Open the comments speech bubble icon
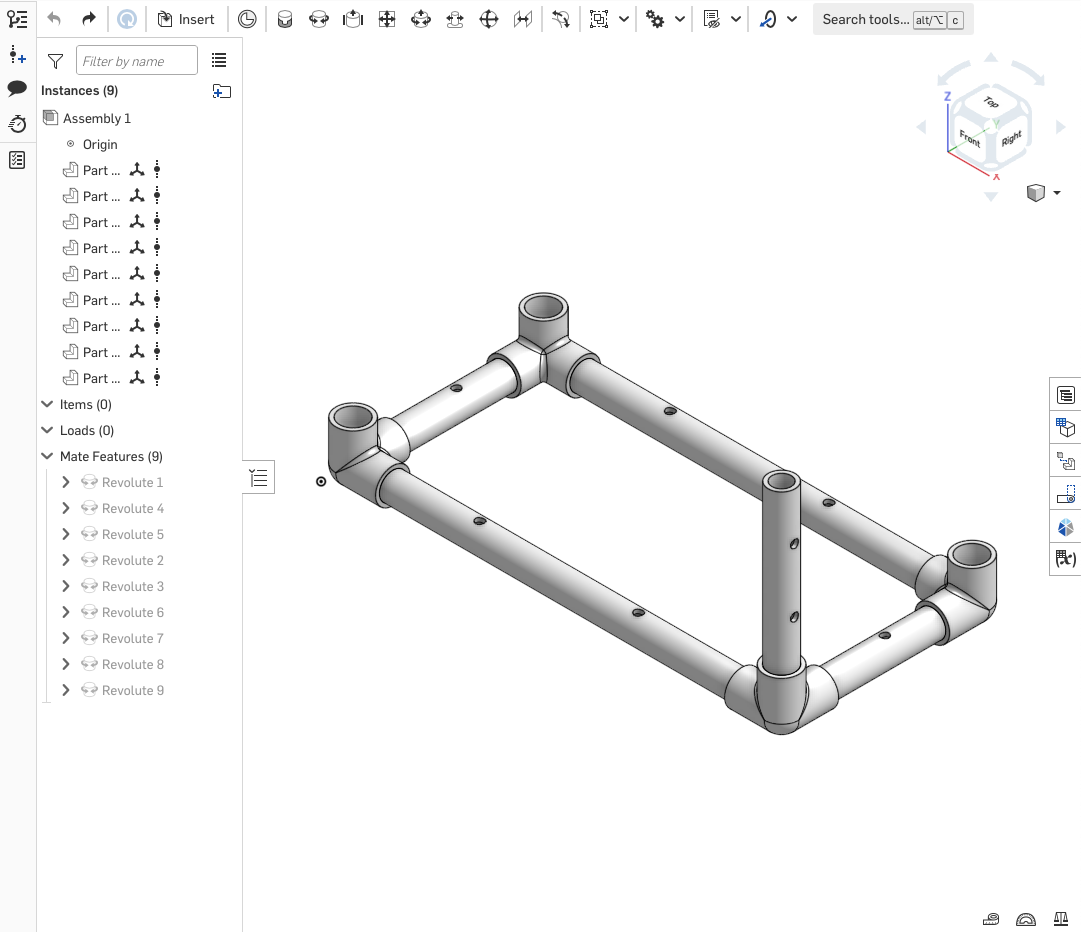Screen dimensions: 1081x932 (17, 88)
